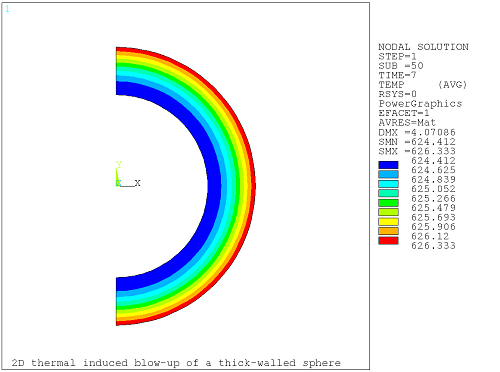Click the green middle band of sphere
This screenshot has width=500, height=372.
click(x=238, y=185)
